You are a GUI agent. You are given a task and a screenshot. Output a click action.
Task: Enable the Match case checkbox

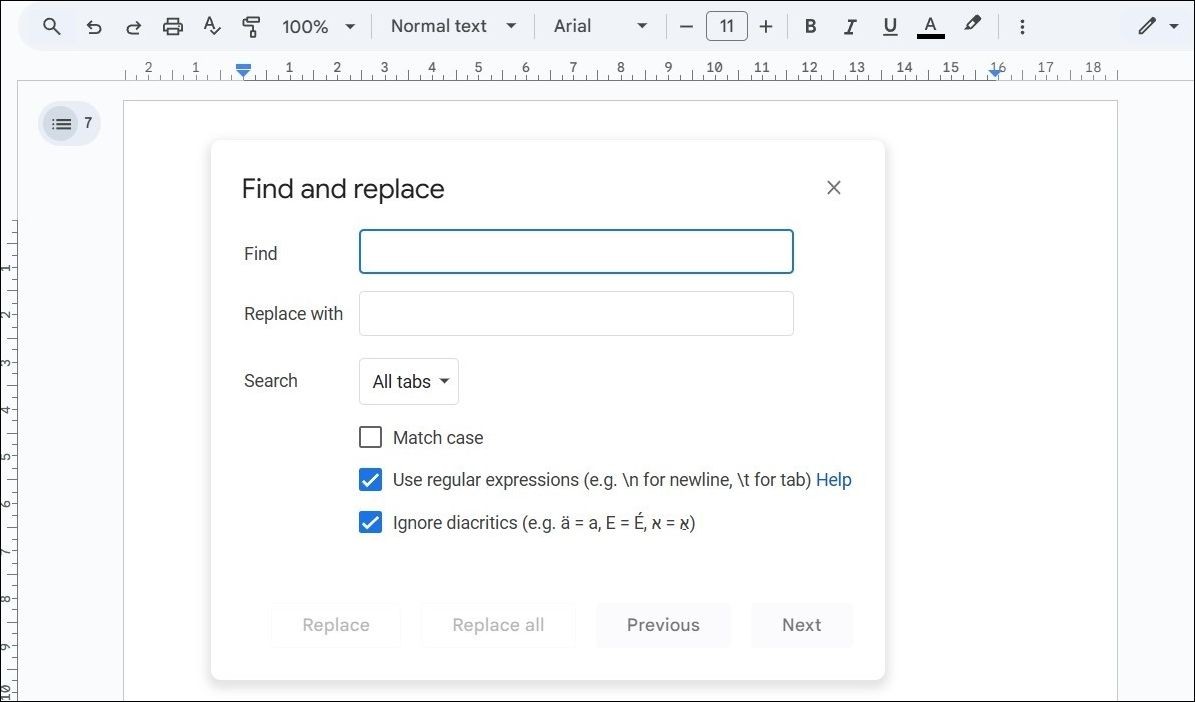(370, 437)
